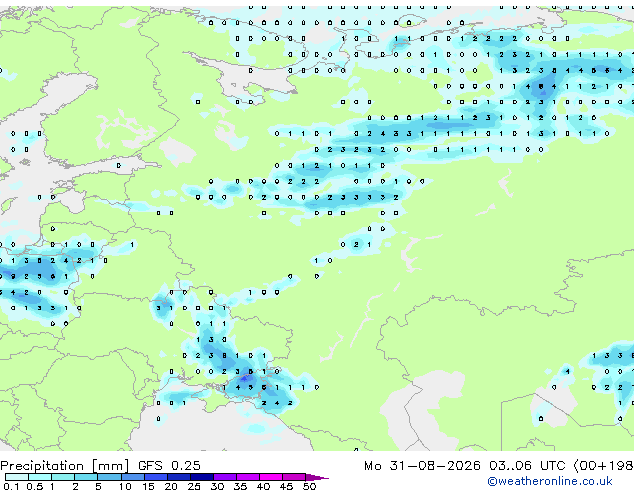Click the 30–35 mm purple legend swatch
The height and width of the screenshot is (490, 634).
(x=225, y=477)
